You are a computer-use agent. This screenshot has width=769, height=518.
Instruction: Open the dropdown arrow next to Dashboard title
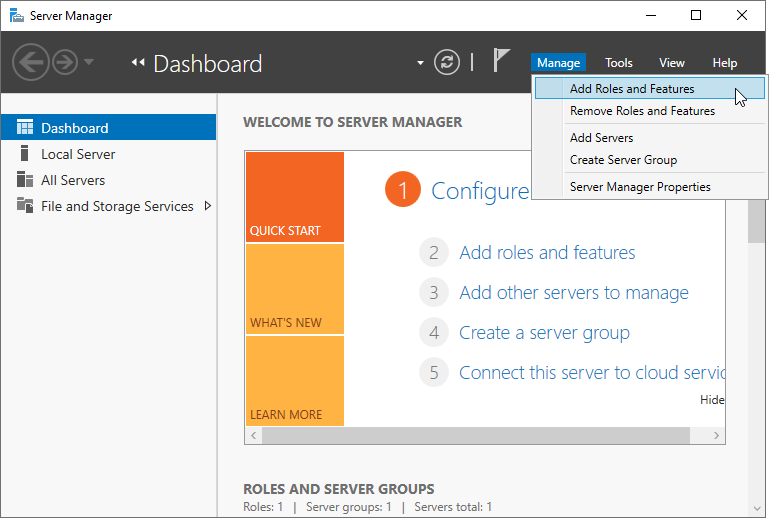tap(420, 63)
